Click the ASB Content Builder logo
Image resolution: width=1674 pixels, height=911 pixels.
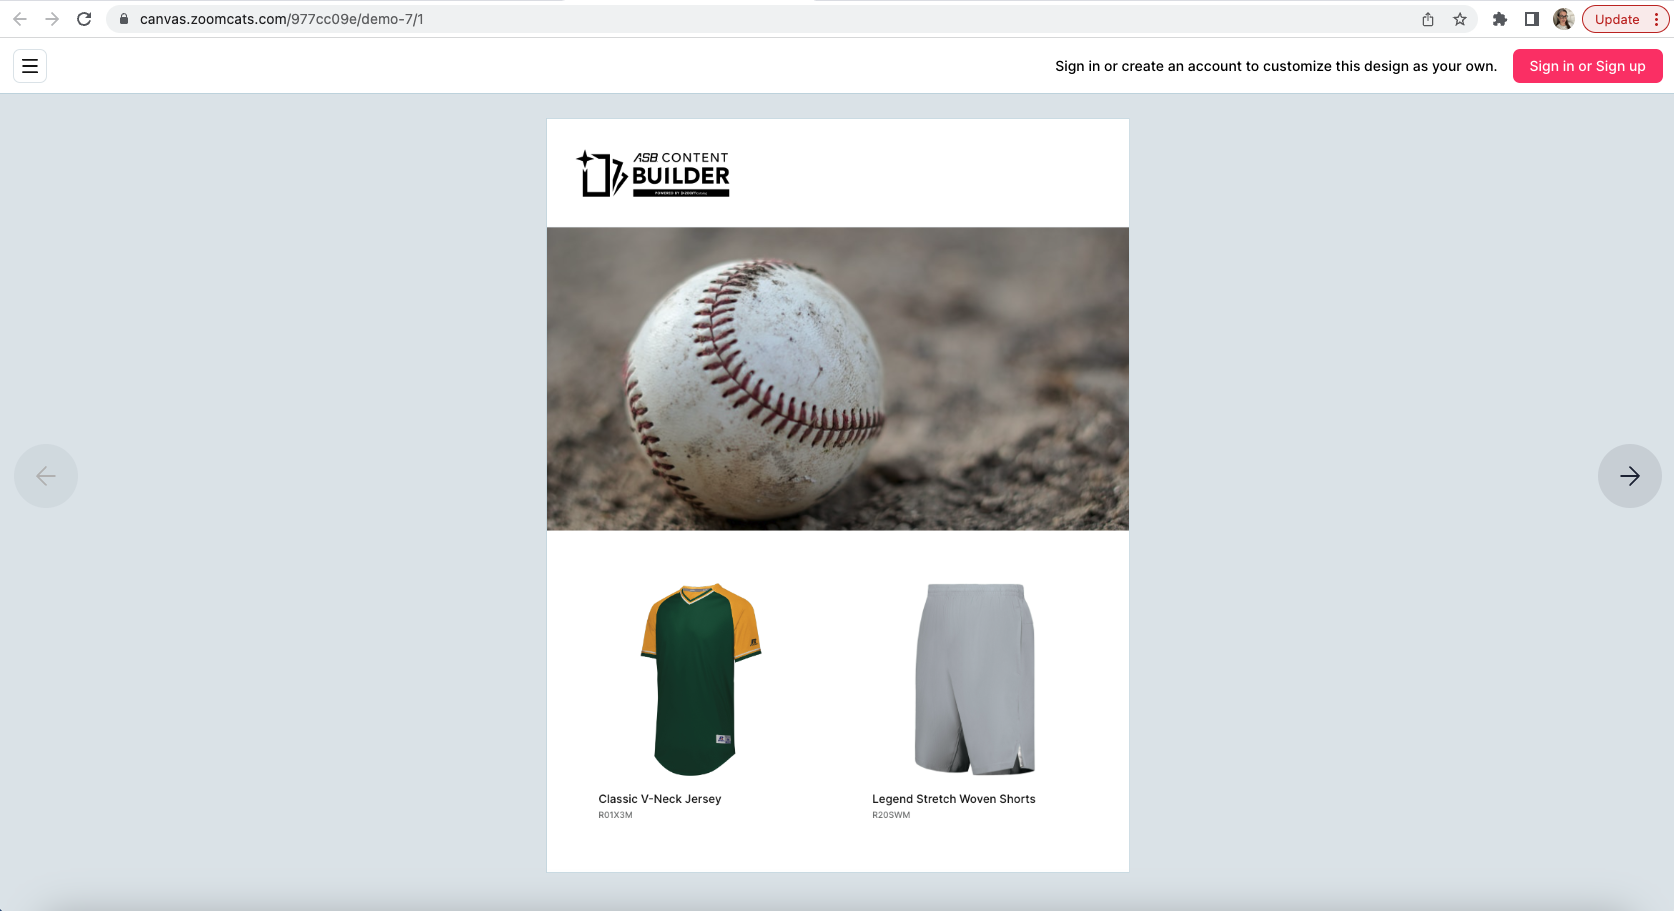click(653, 173)
